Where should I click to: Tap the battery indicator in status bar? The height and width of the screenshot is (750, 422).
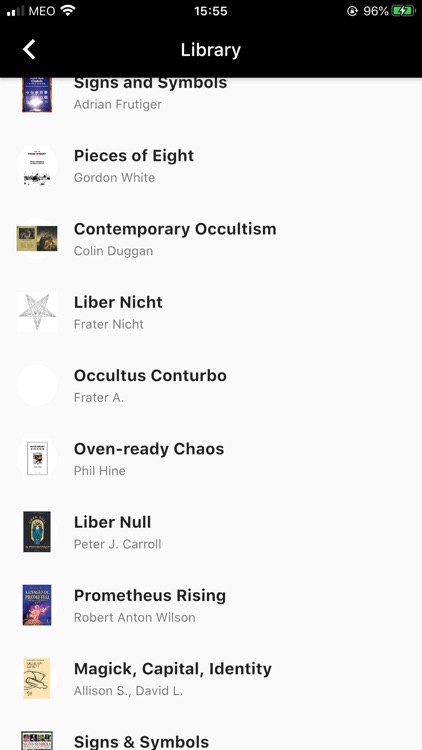click(x=403, y=11)
